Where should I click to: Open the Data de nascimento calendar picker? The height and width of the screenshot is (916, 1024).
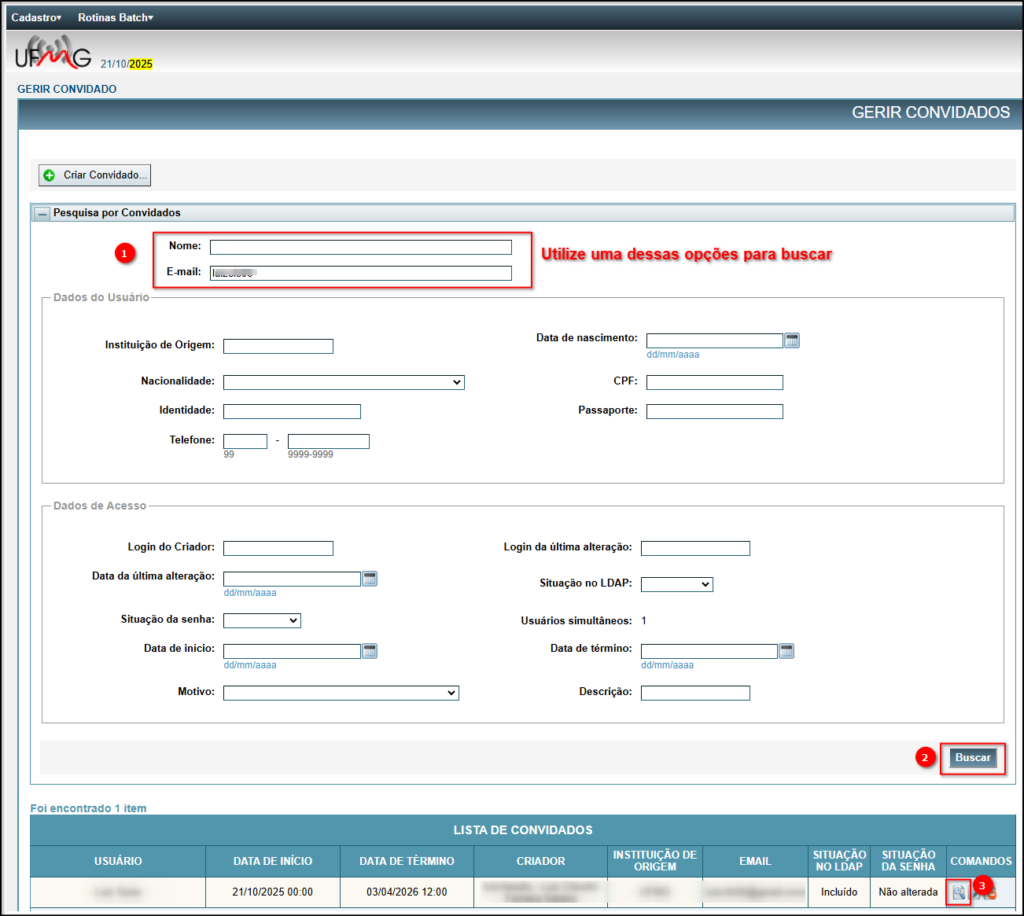[792, 340]
